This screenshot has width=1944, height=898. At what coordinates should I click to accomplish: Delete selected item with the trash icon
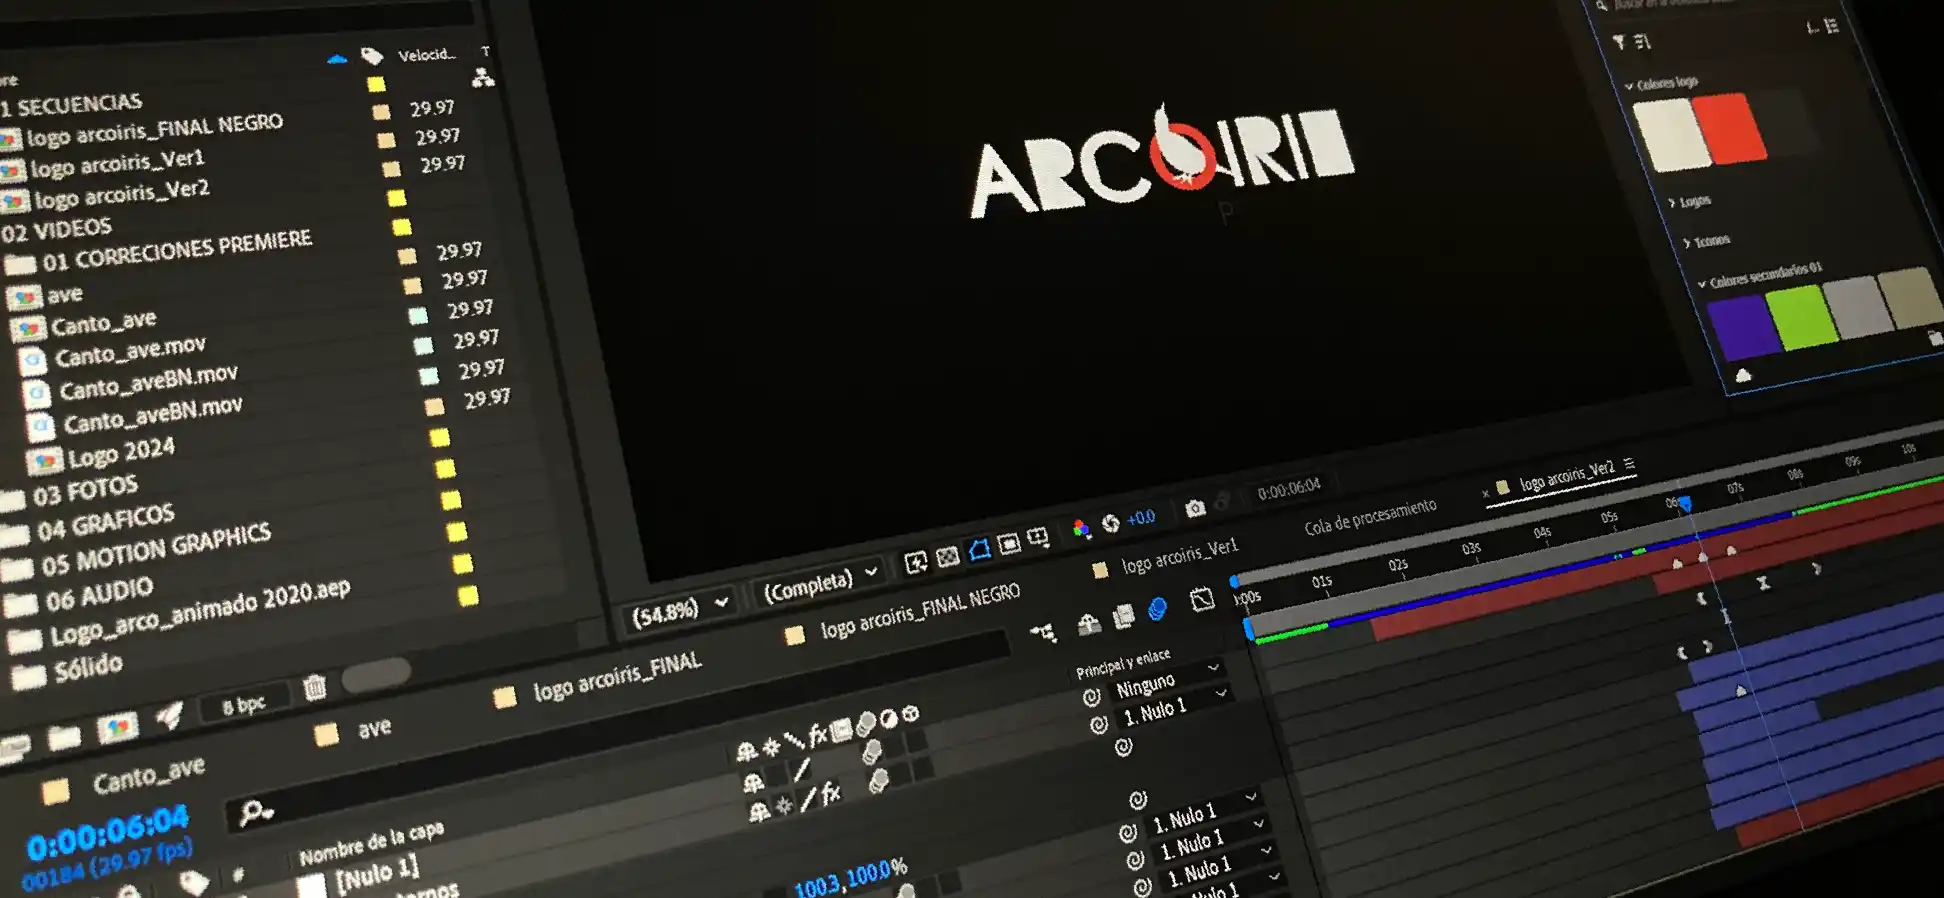[x=315, y=687]
